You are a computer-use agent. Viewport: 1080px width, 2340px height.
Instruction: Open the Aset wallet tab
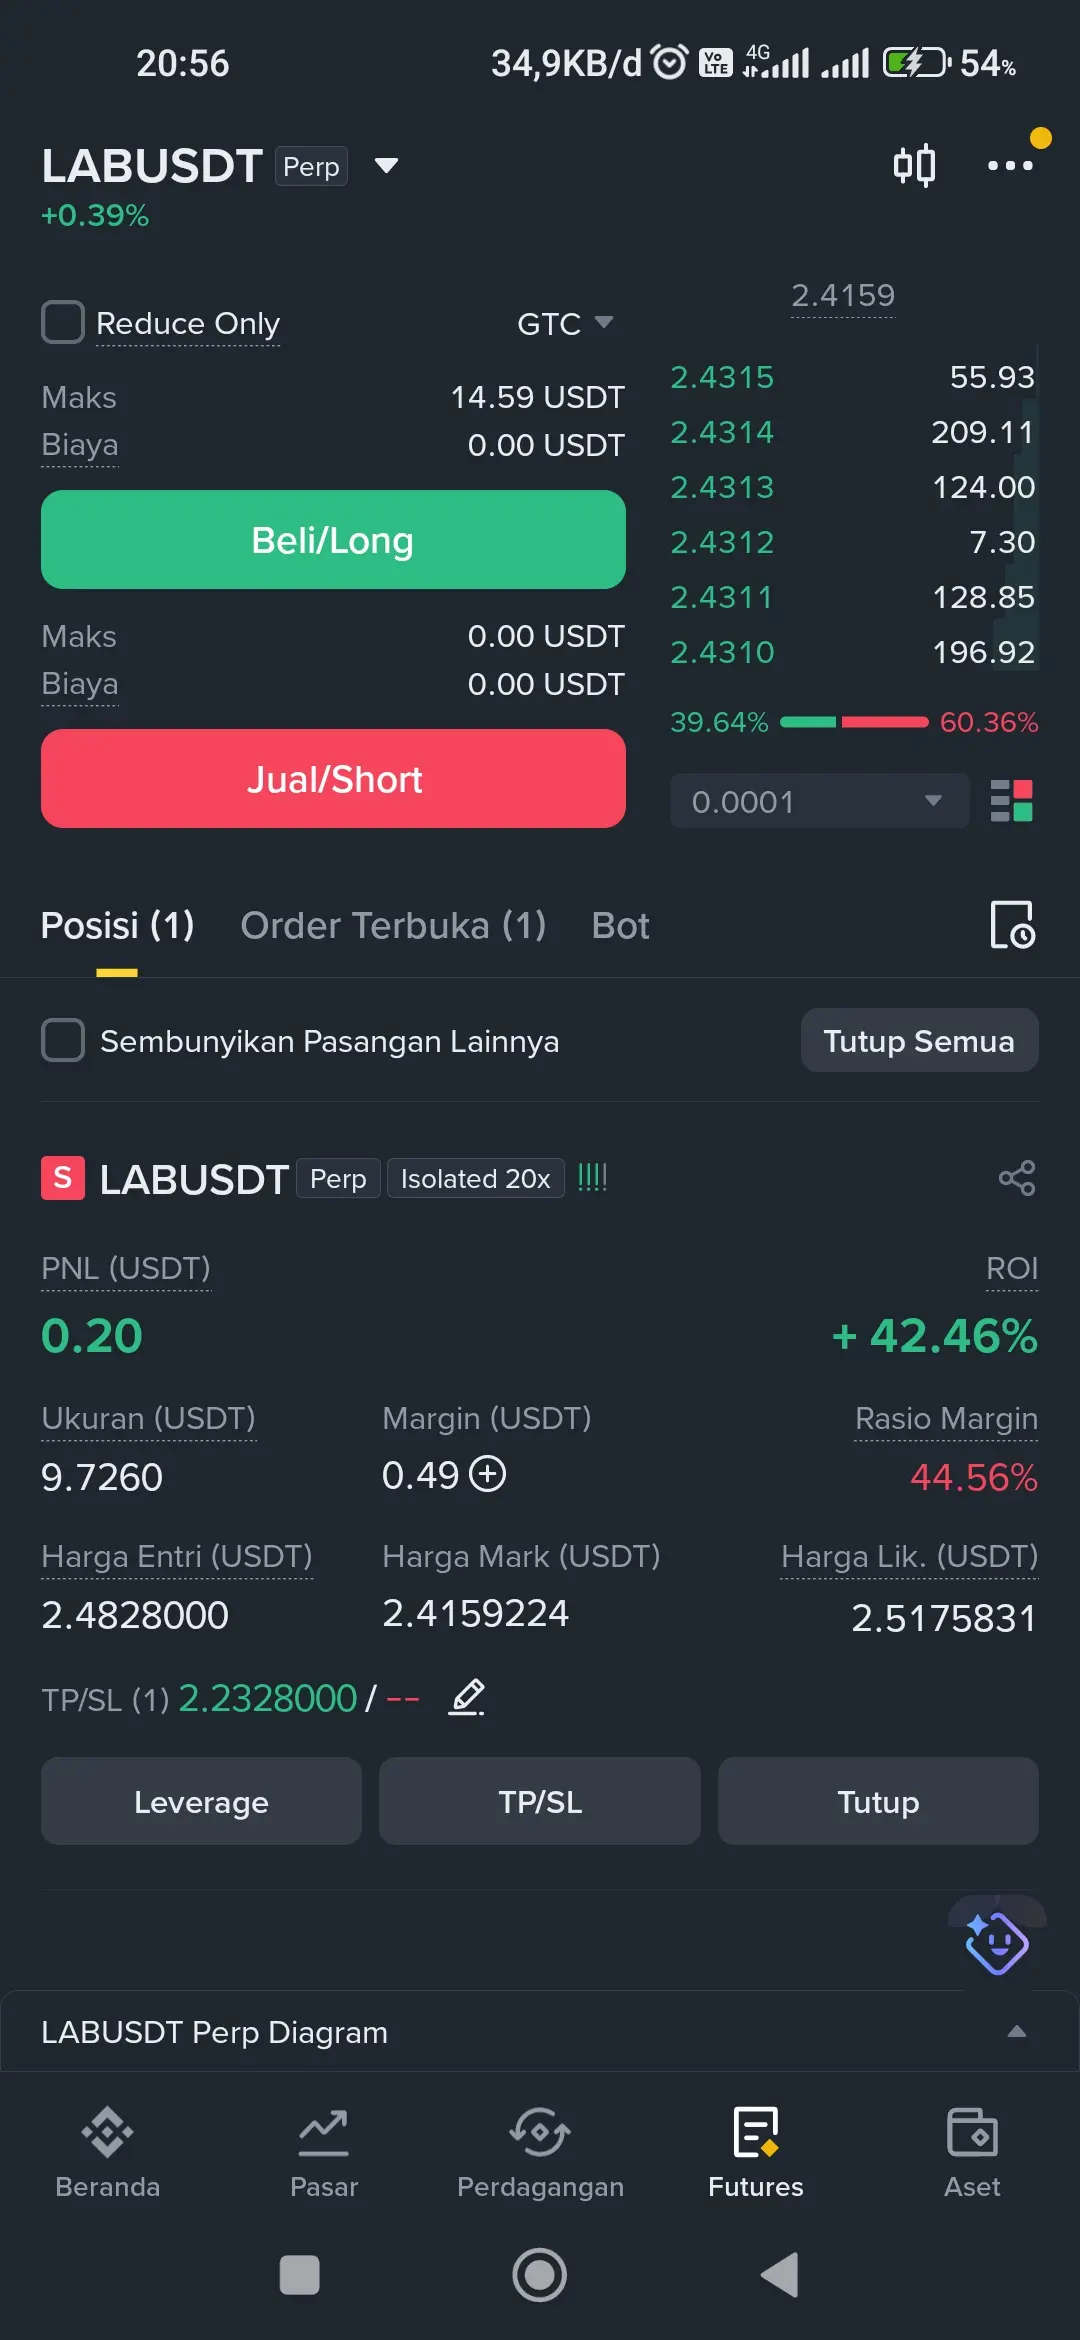pyautogui.click(x=972, y=2153)
